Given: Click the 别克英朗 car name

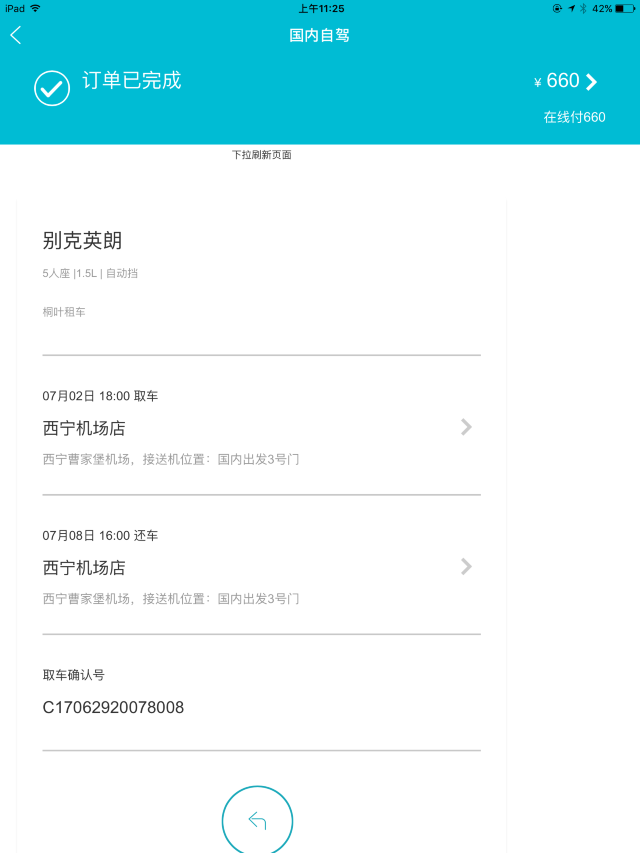Looking at the screenshot, I should [x=82, y=240].
